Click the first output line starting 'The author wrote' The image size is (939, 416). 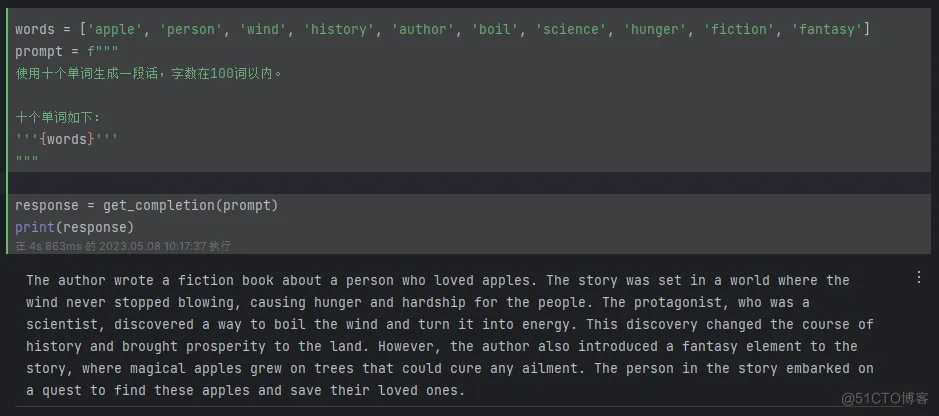click(x=437, y=280)
